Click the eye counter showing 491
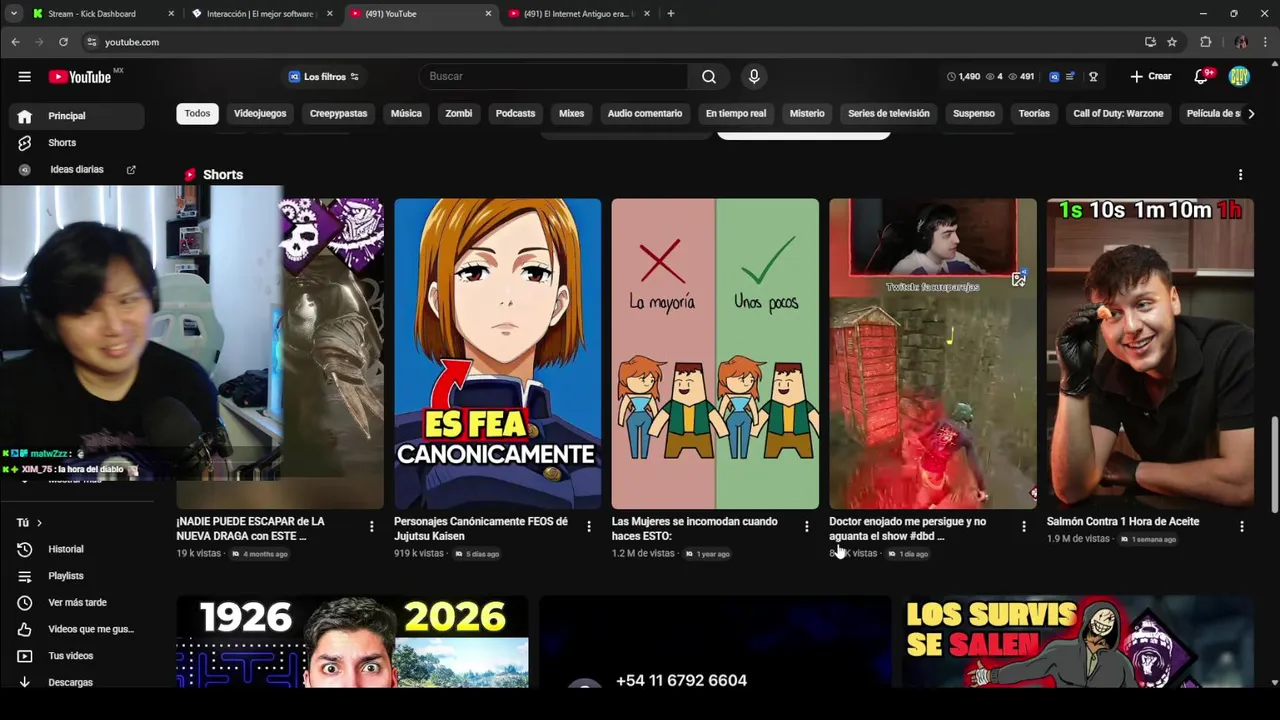This screenshot has width=1280, height=720. [1021, 77]
